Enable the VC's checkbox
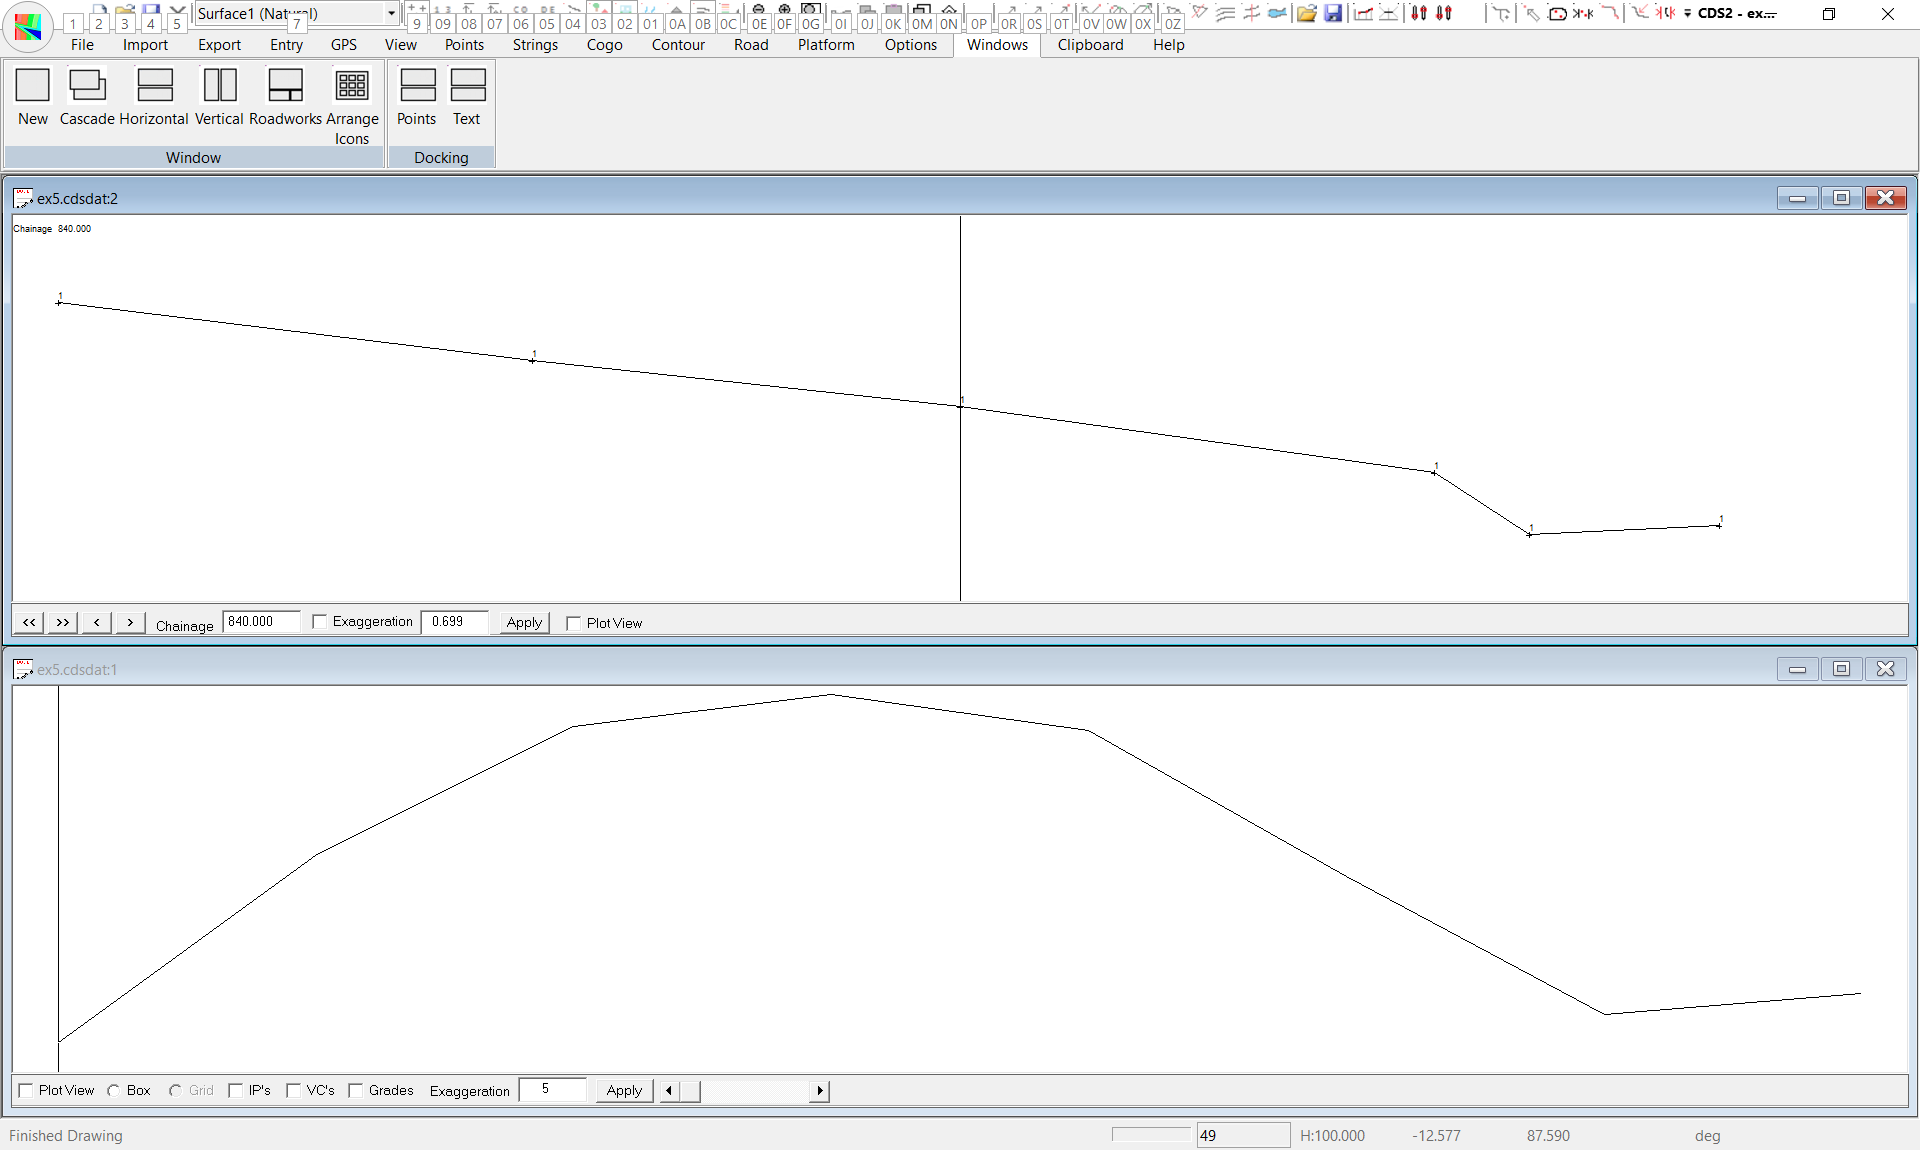Viewport: 1920px width, 1150px height. point(294,1091)
